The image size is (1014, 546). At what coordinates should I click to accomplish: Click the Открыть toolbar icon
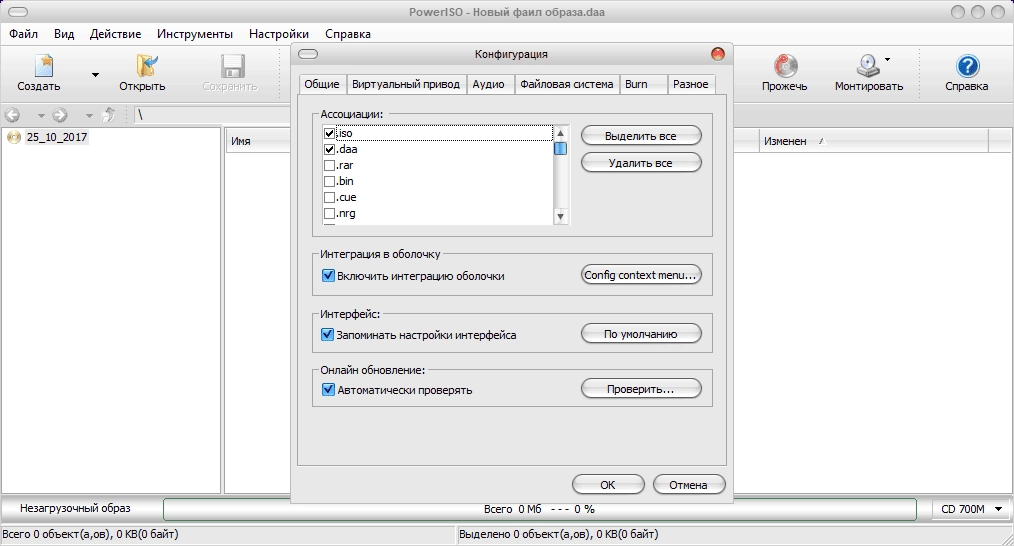[147, 65]
